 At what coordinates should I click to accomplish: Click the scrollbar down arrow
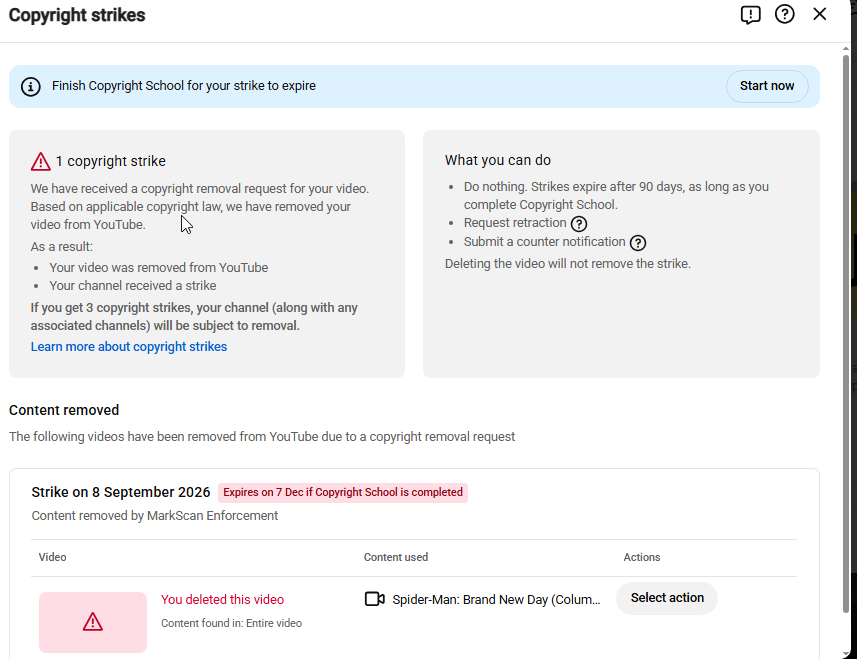click(x=846, y=654)
